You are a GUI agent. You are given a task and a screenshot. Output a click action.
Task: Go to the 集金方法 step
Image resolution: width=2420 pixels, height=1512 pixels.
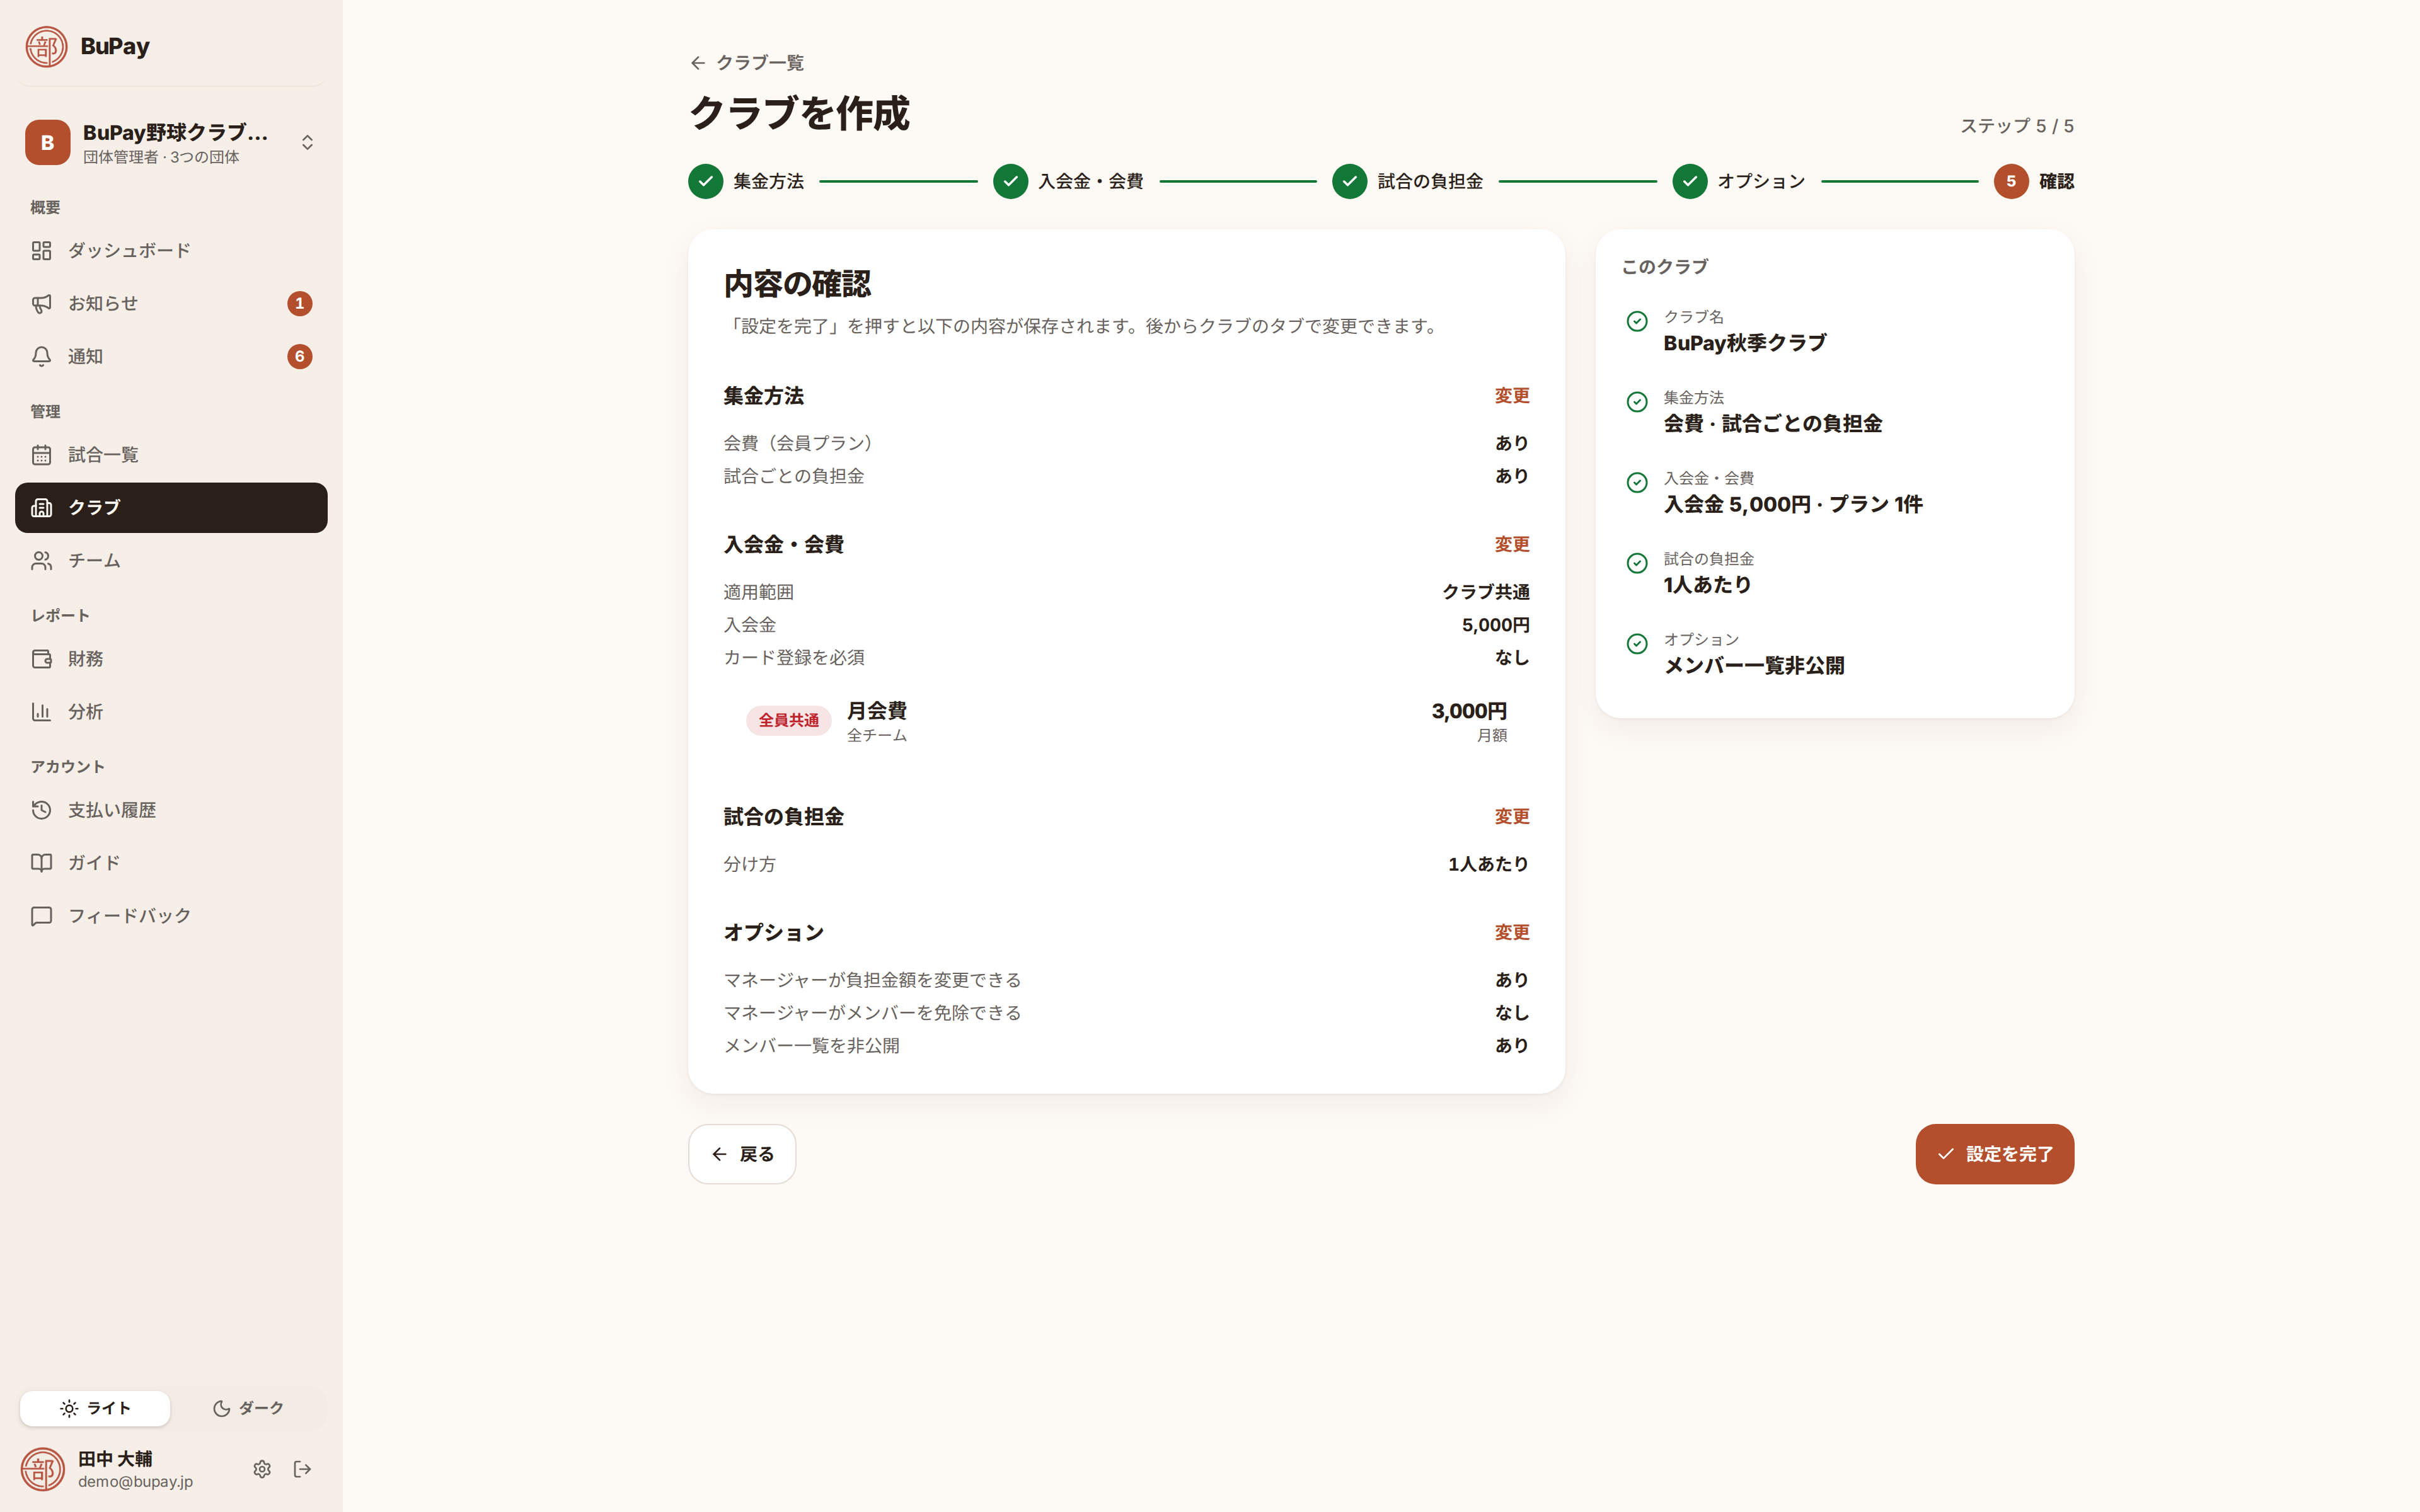point(746,181)
